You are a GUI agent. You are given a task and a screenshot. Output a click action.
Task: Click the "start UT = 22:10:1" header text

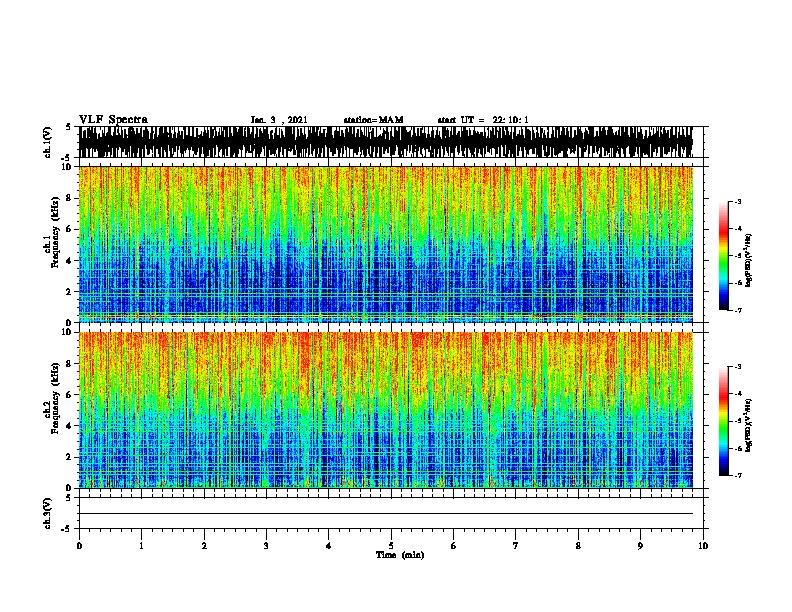pyautogui.click(x=483, y=120)
